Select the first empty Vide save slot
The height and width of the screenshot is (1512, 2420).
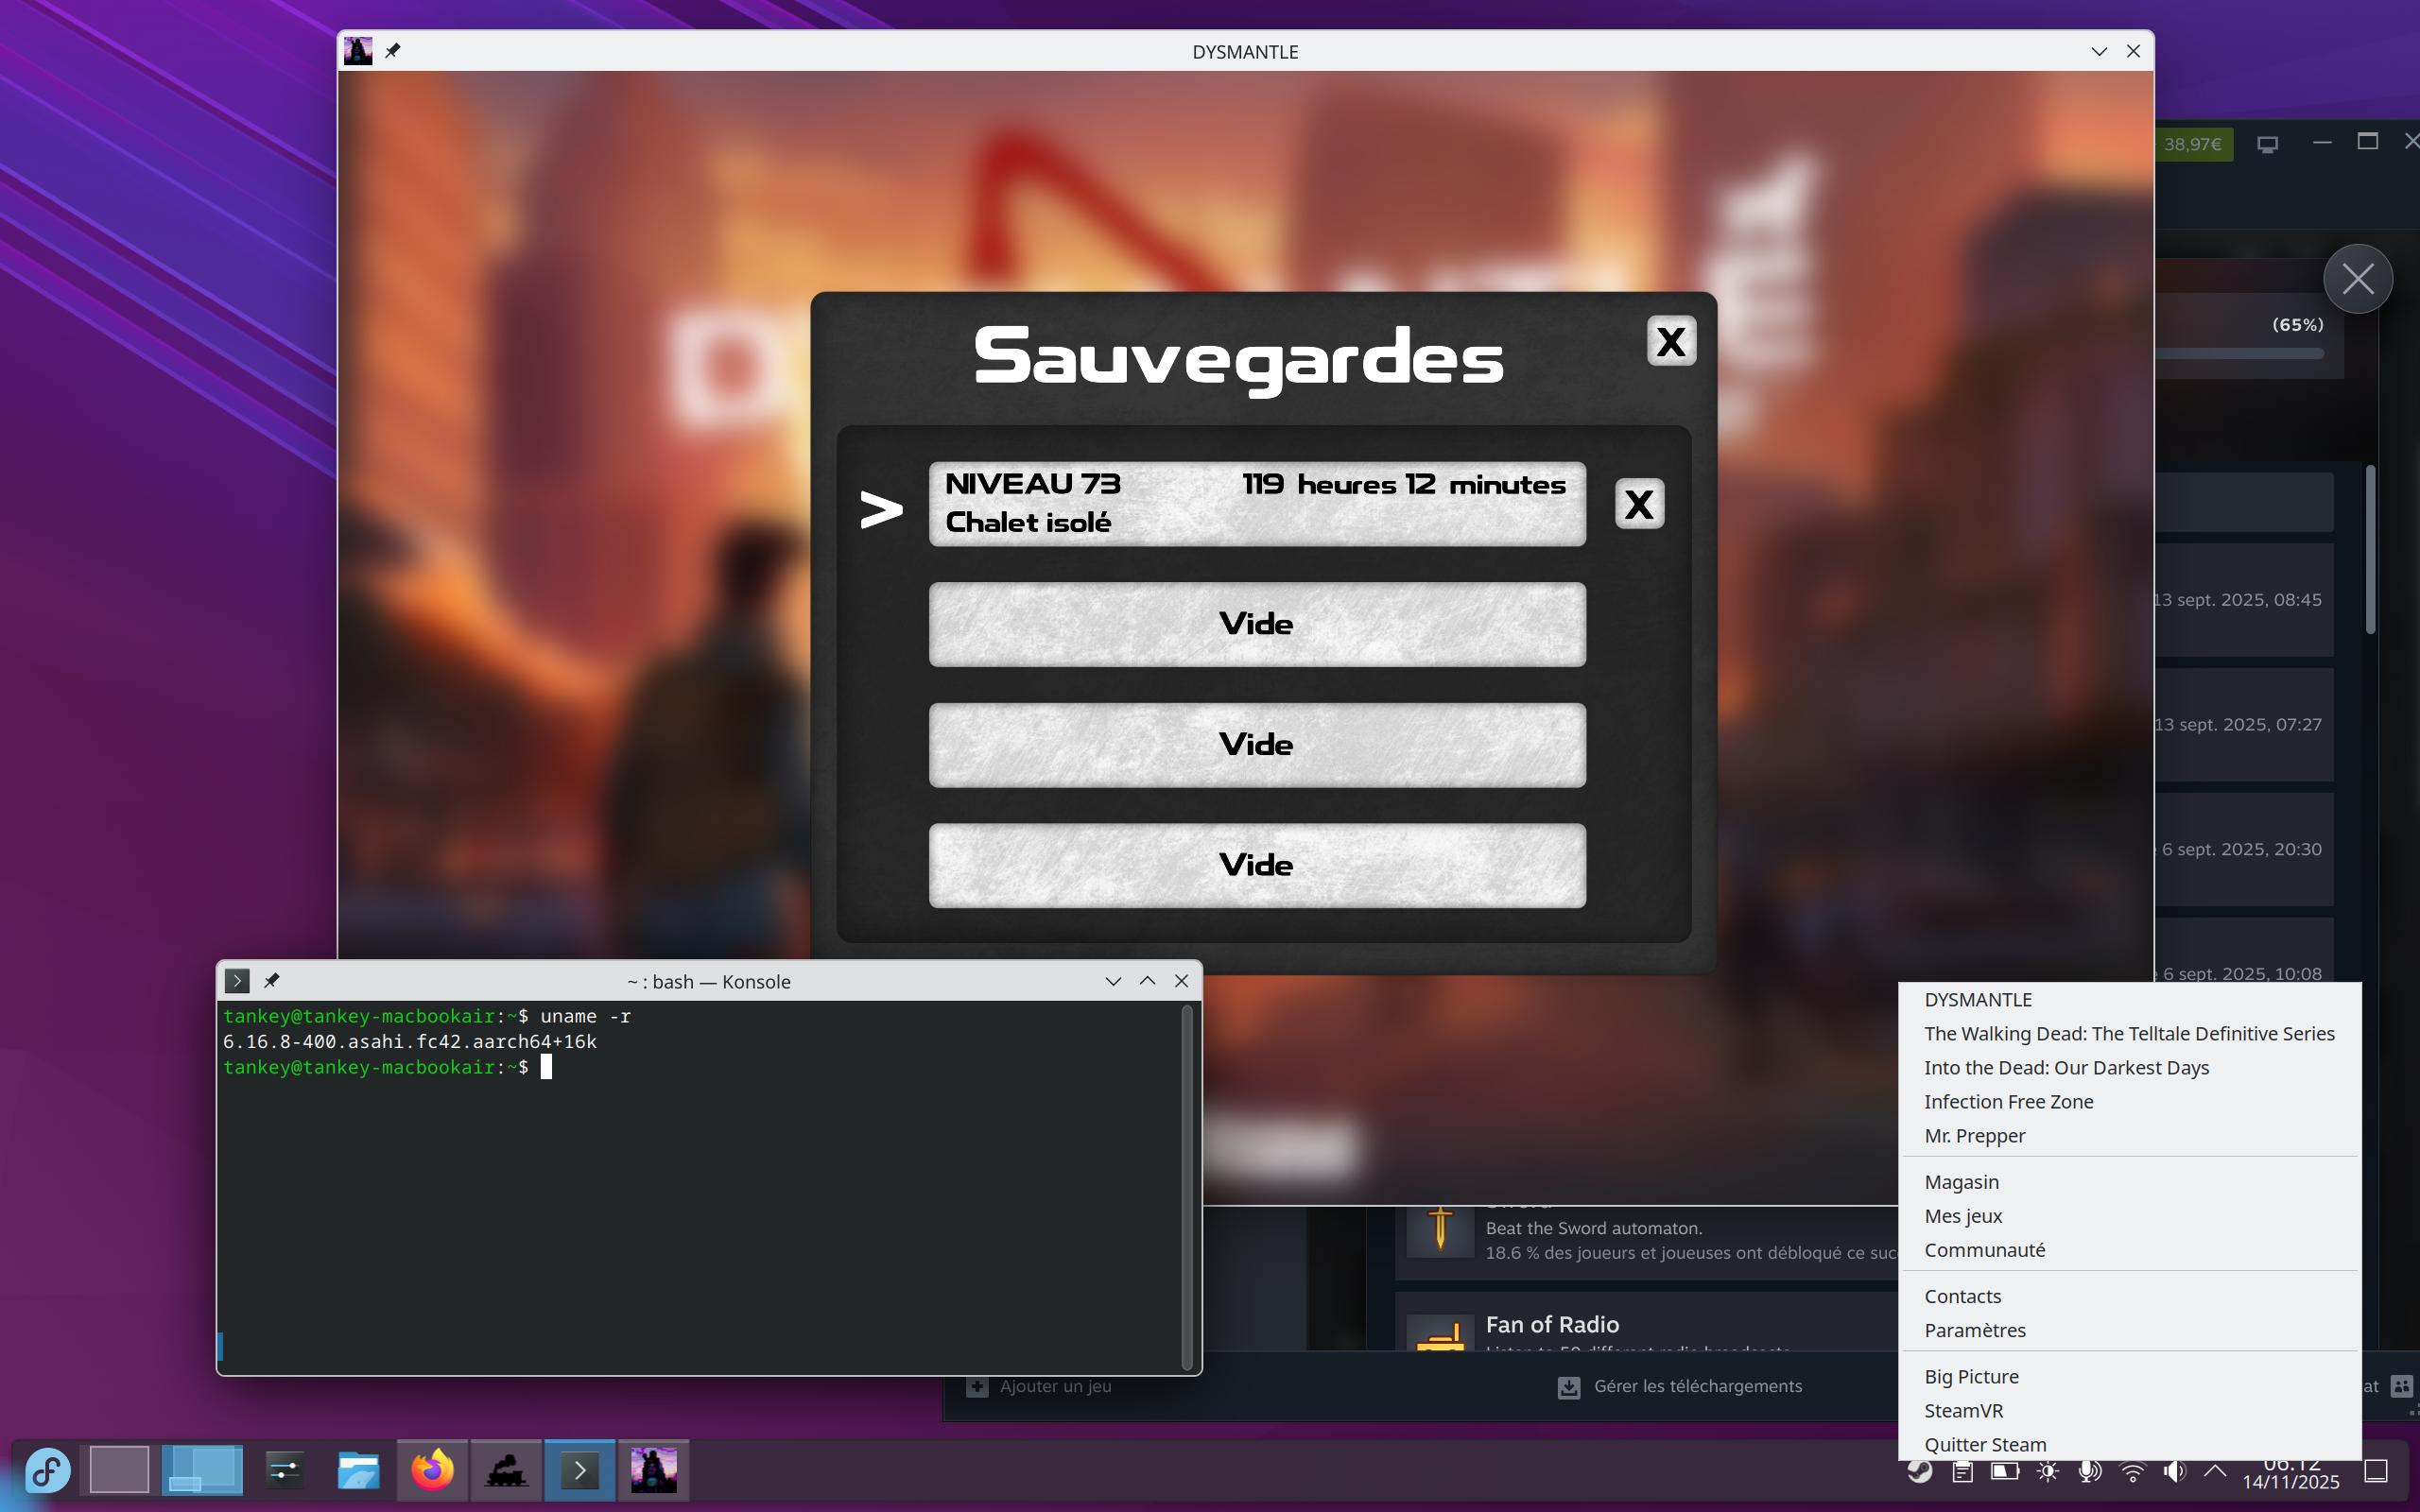pyautogui.click(x=1256, y=624)
